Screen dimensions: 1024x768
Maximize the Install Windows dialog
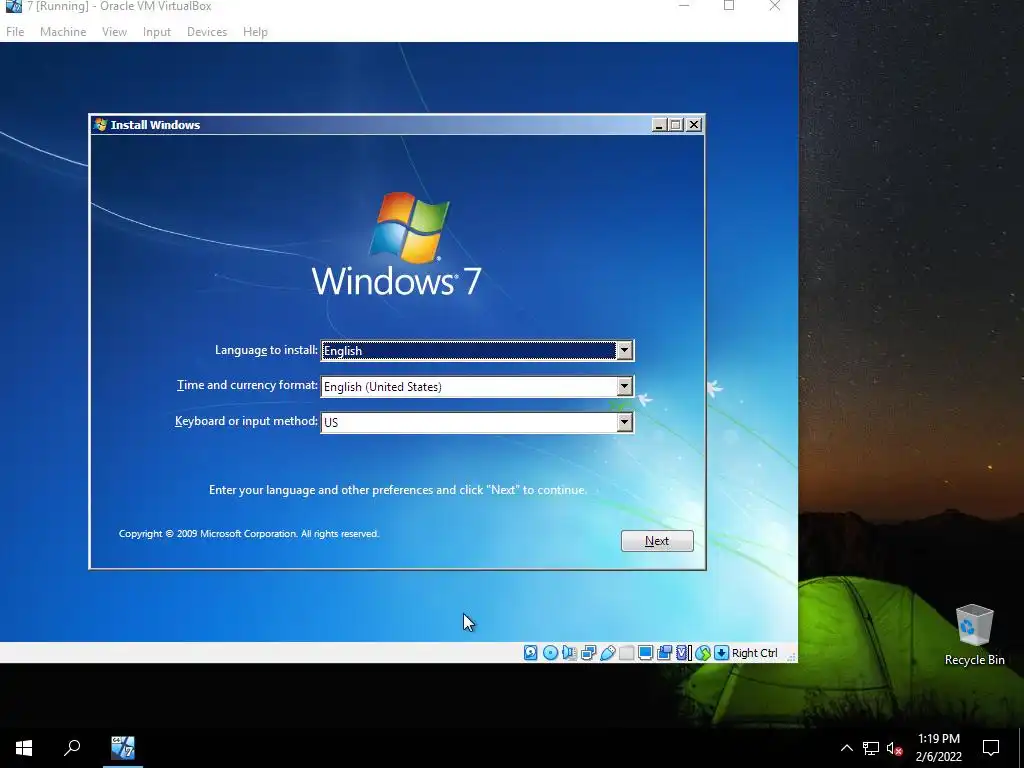coord(677,125)
